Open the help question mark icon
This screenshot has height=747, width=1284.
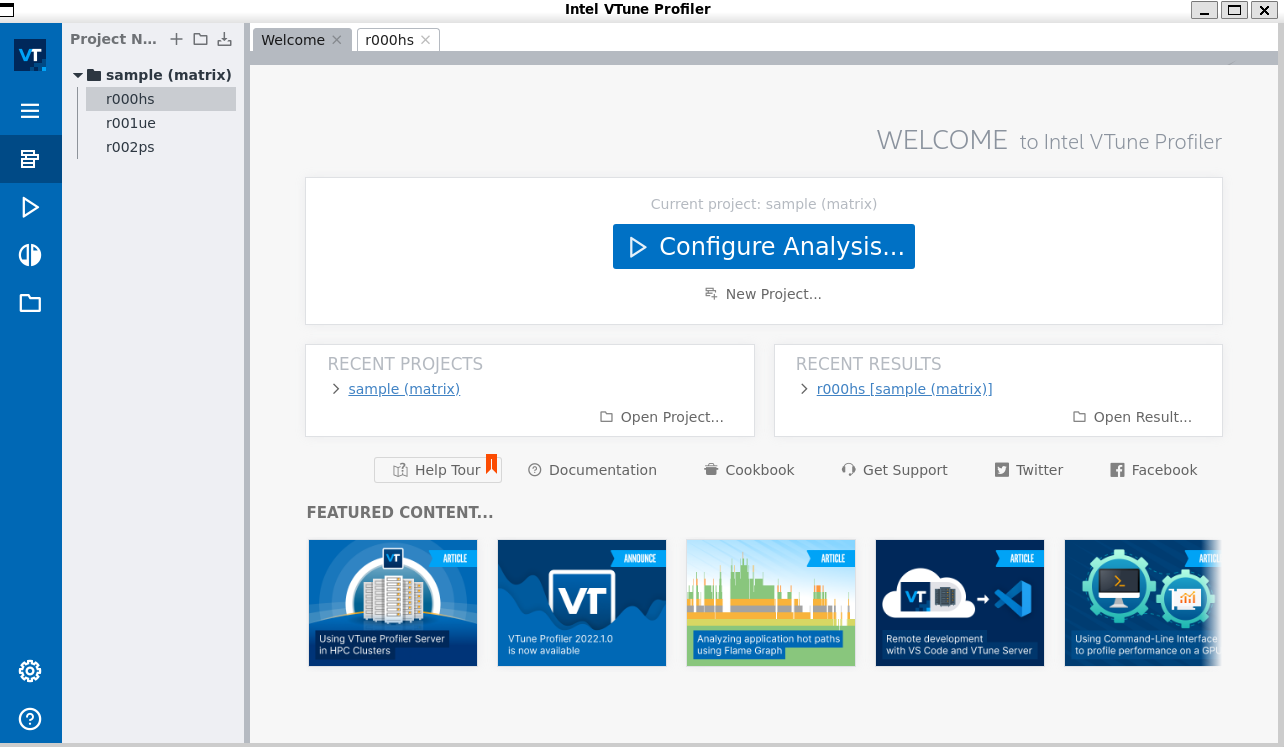coord(30,718)
